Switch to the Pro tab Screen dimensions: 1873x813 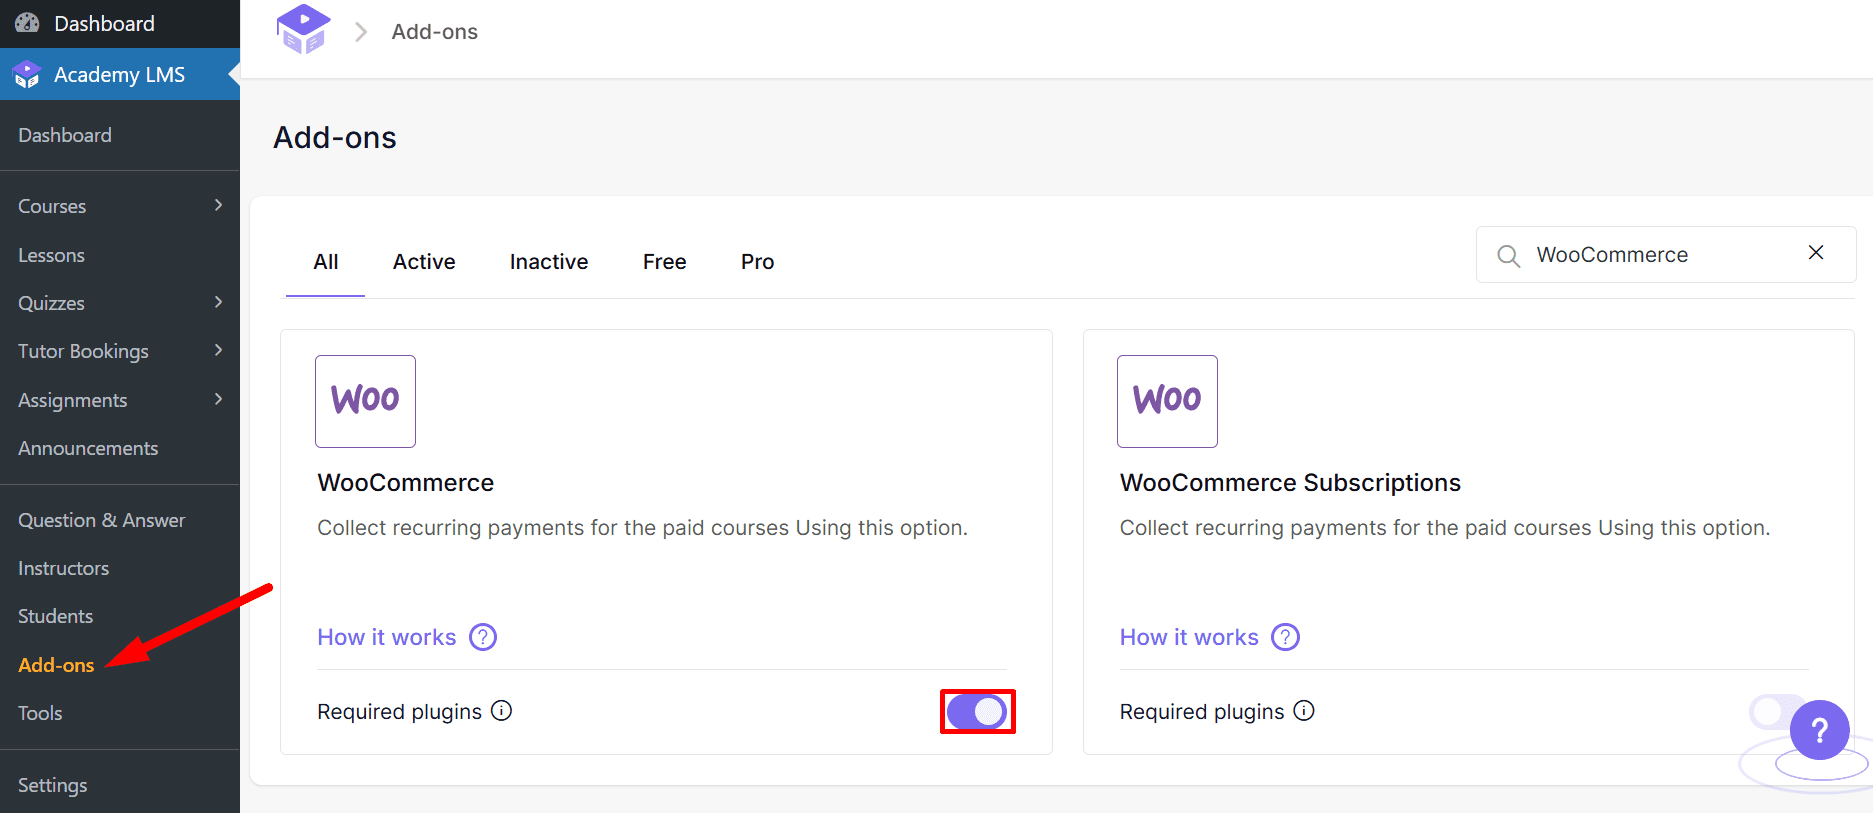[x=758, y=262]
